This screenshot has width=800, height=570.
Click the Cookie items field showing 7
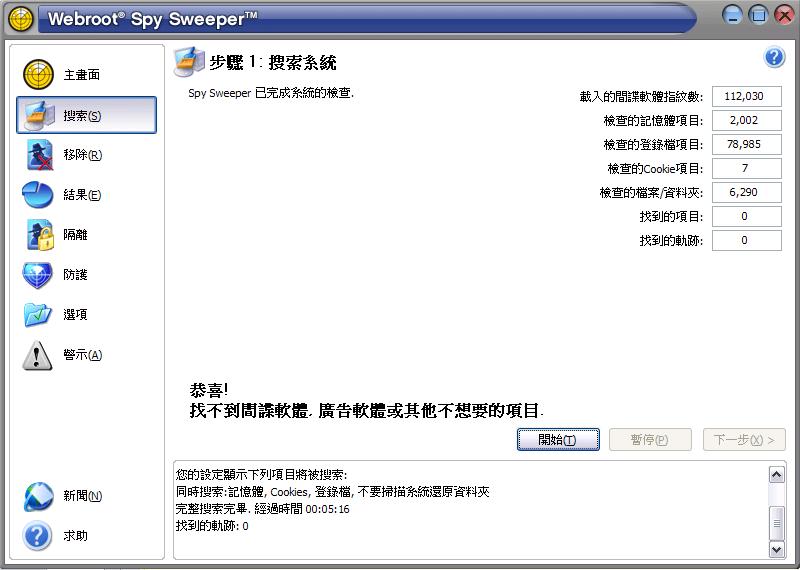[746, 168]
